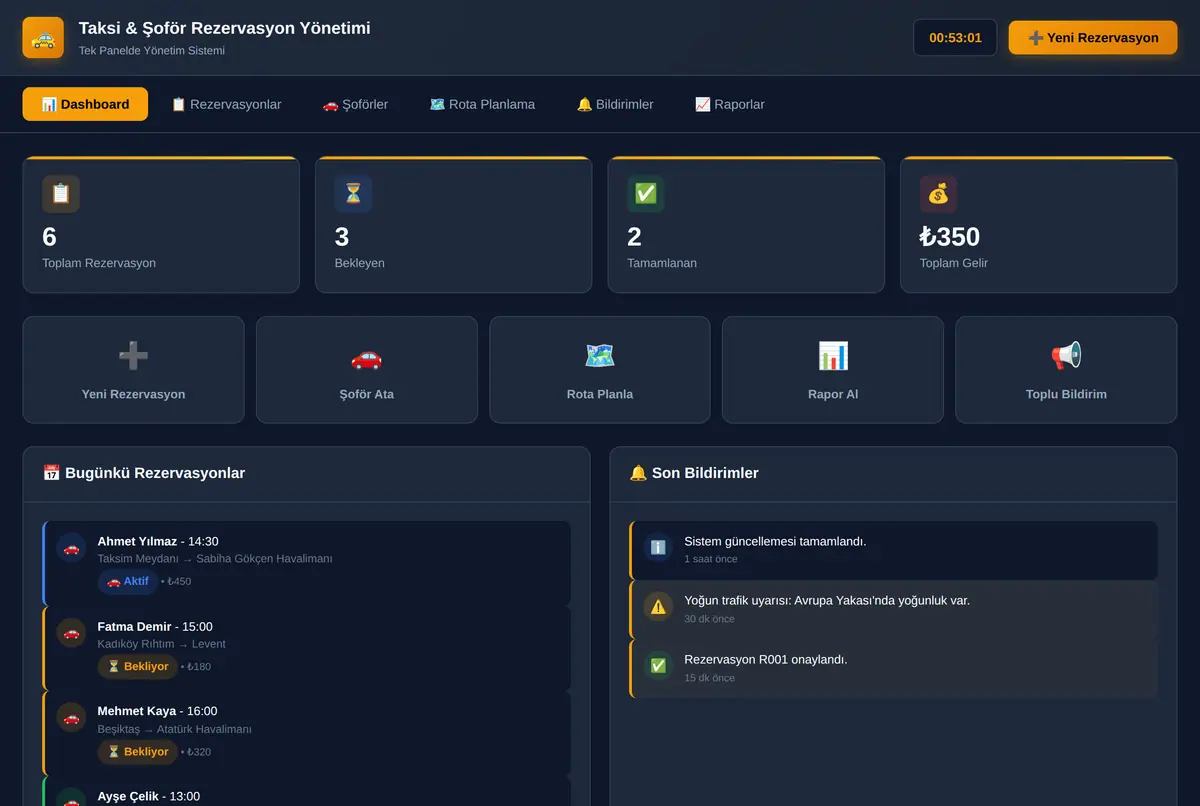Click the 'Yoğun trafik uyarısı' notification text
This screenshot has height=806, width=1200.
pos(827,600)
